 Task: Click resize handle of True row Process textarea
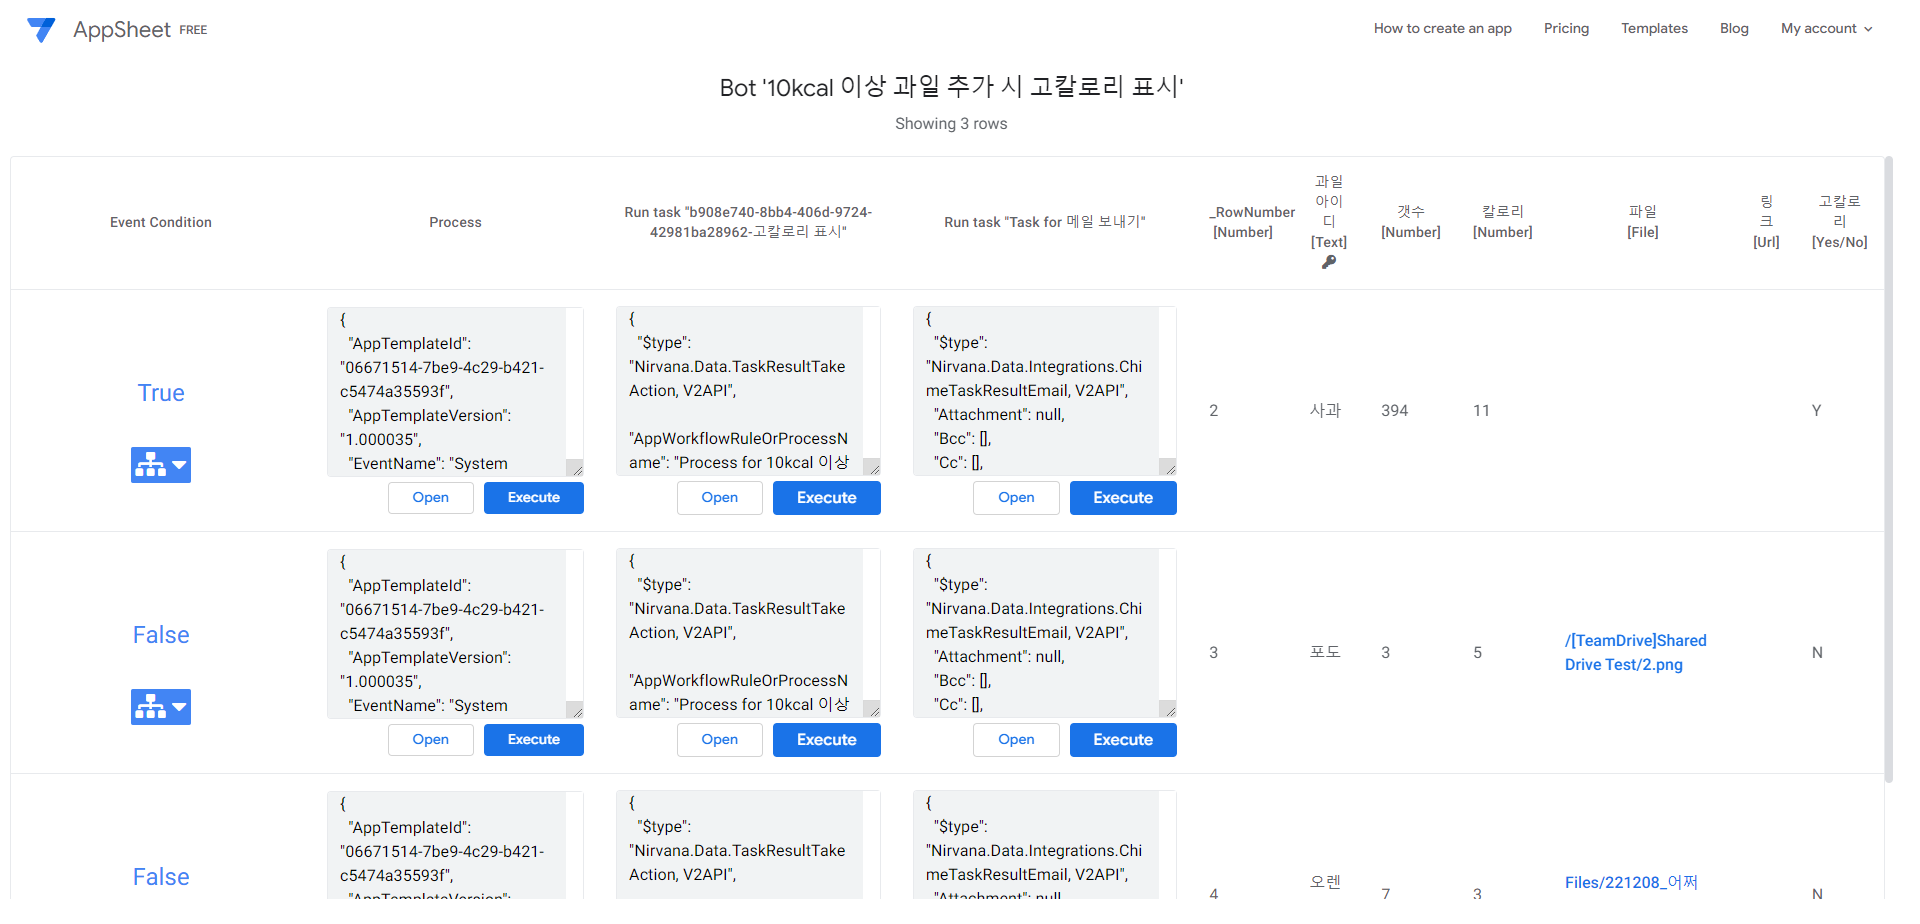pyautogui.click(x=575, y=468)
